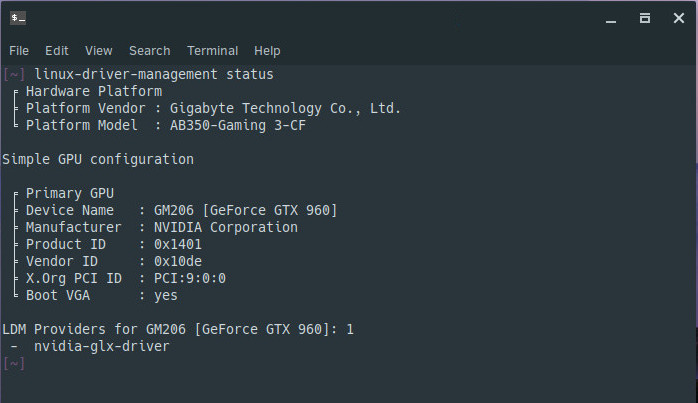Maximize the terminal window

coord(645,18)
